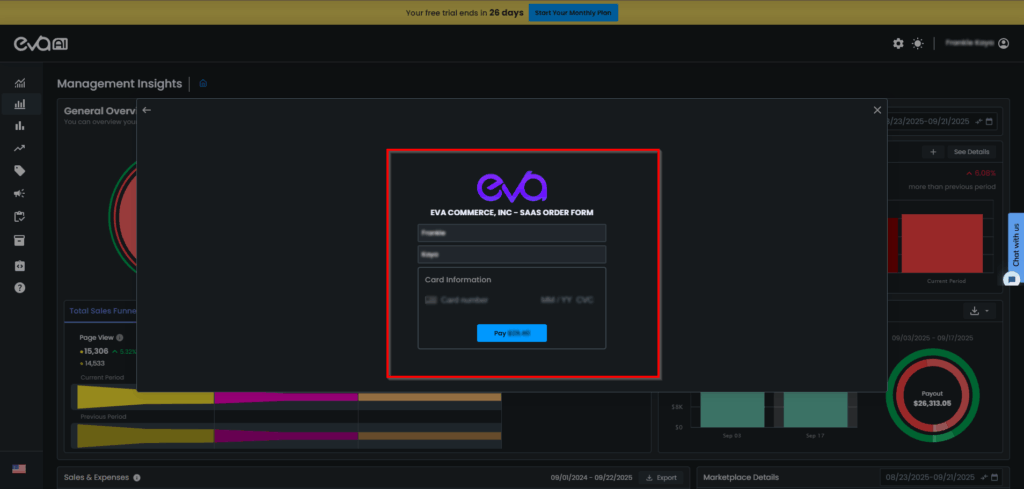This screenshot has width=1024, height=489.
Task: Click the Sales & Expenses info icon
Action: (x=136, y=478)
